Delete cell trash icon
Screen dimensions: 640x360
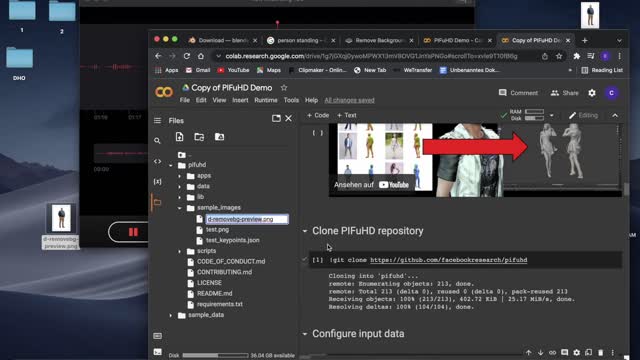click(x=600, y=352)
